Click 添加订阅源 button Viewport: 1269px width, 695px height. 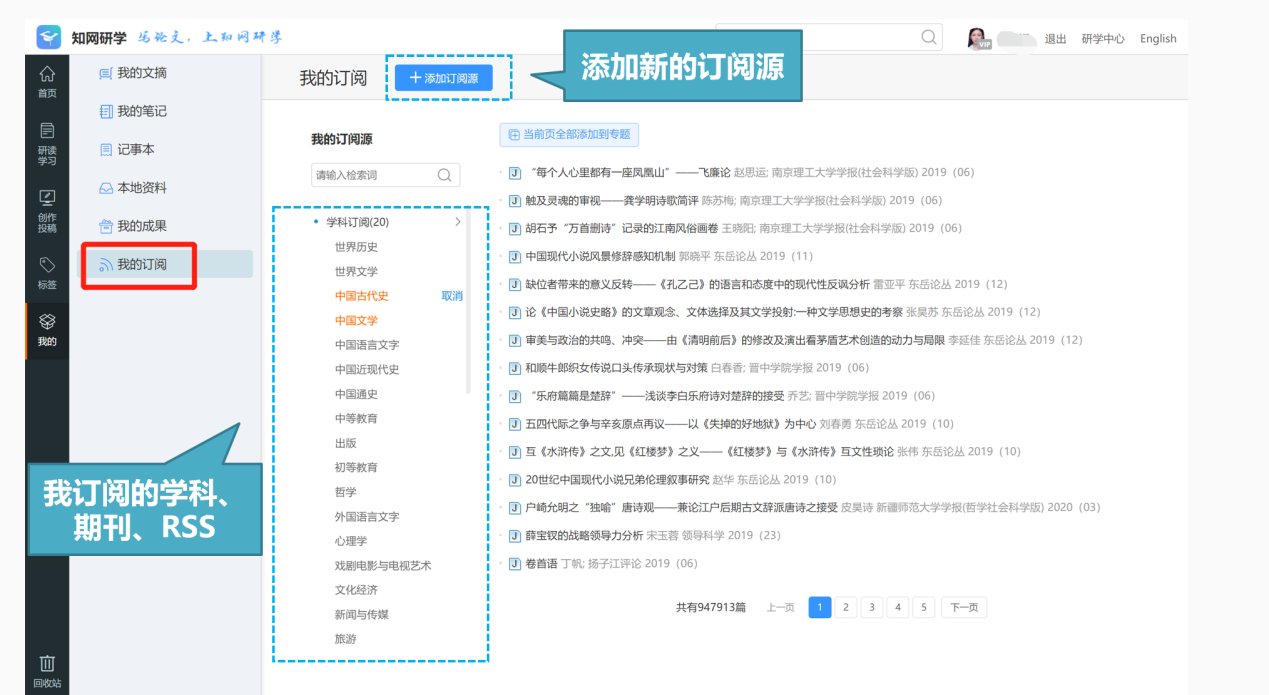click(x=444, y=77)
